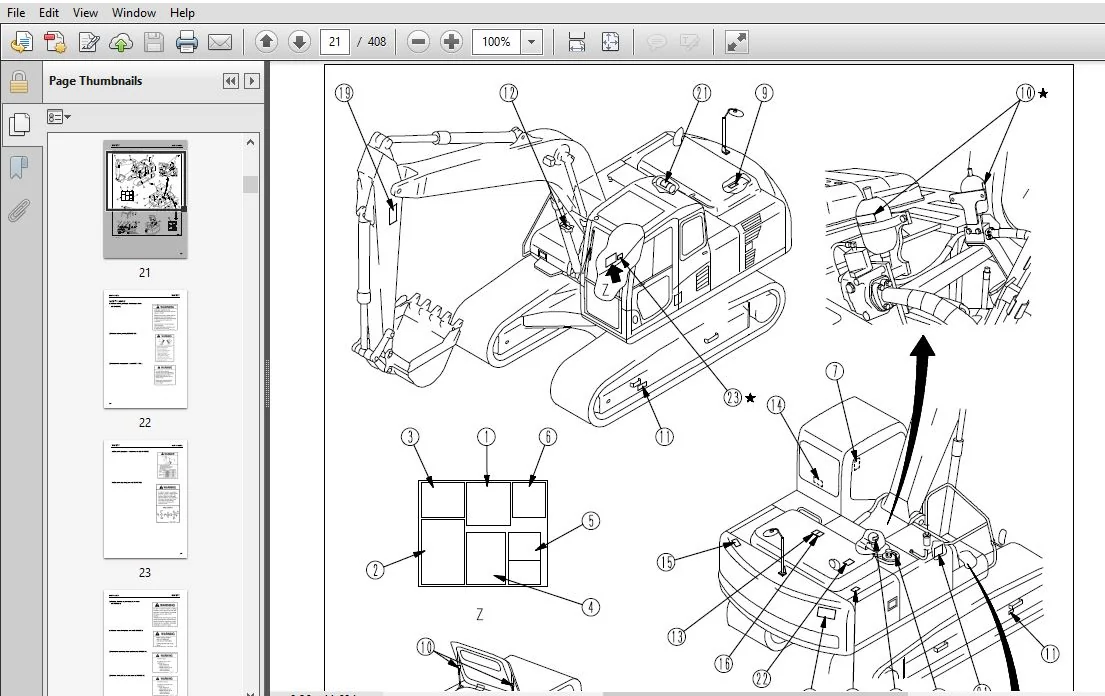The image size is (1105, 696).
Task: Click the zoom in plus button
Action: click(x=451, y=42)
